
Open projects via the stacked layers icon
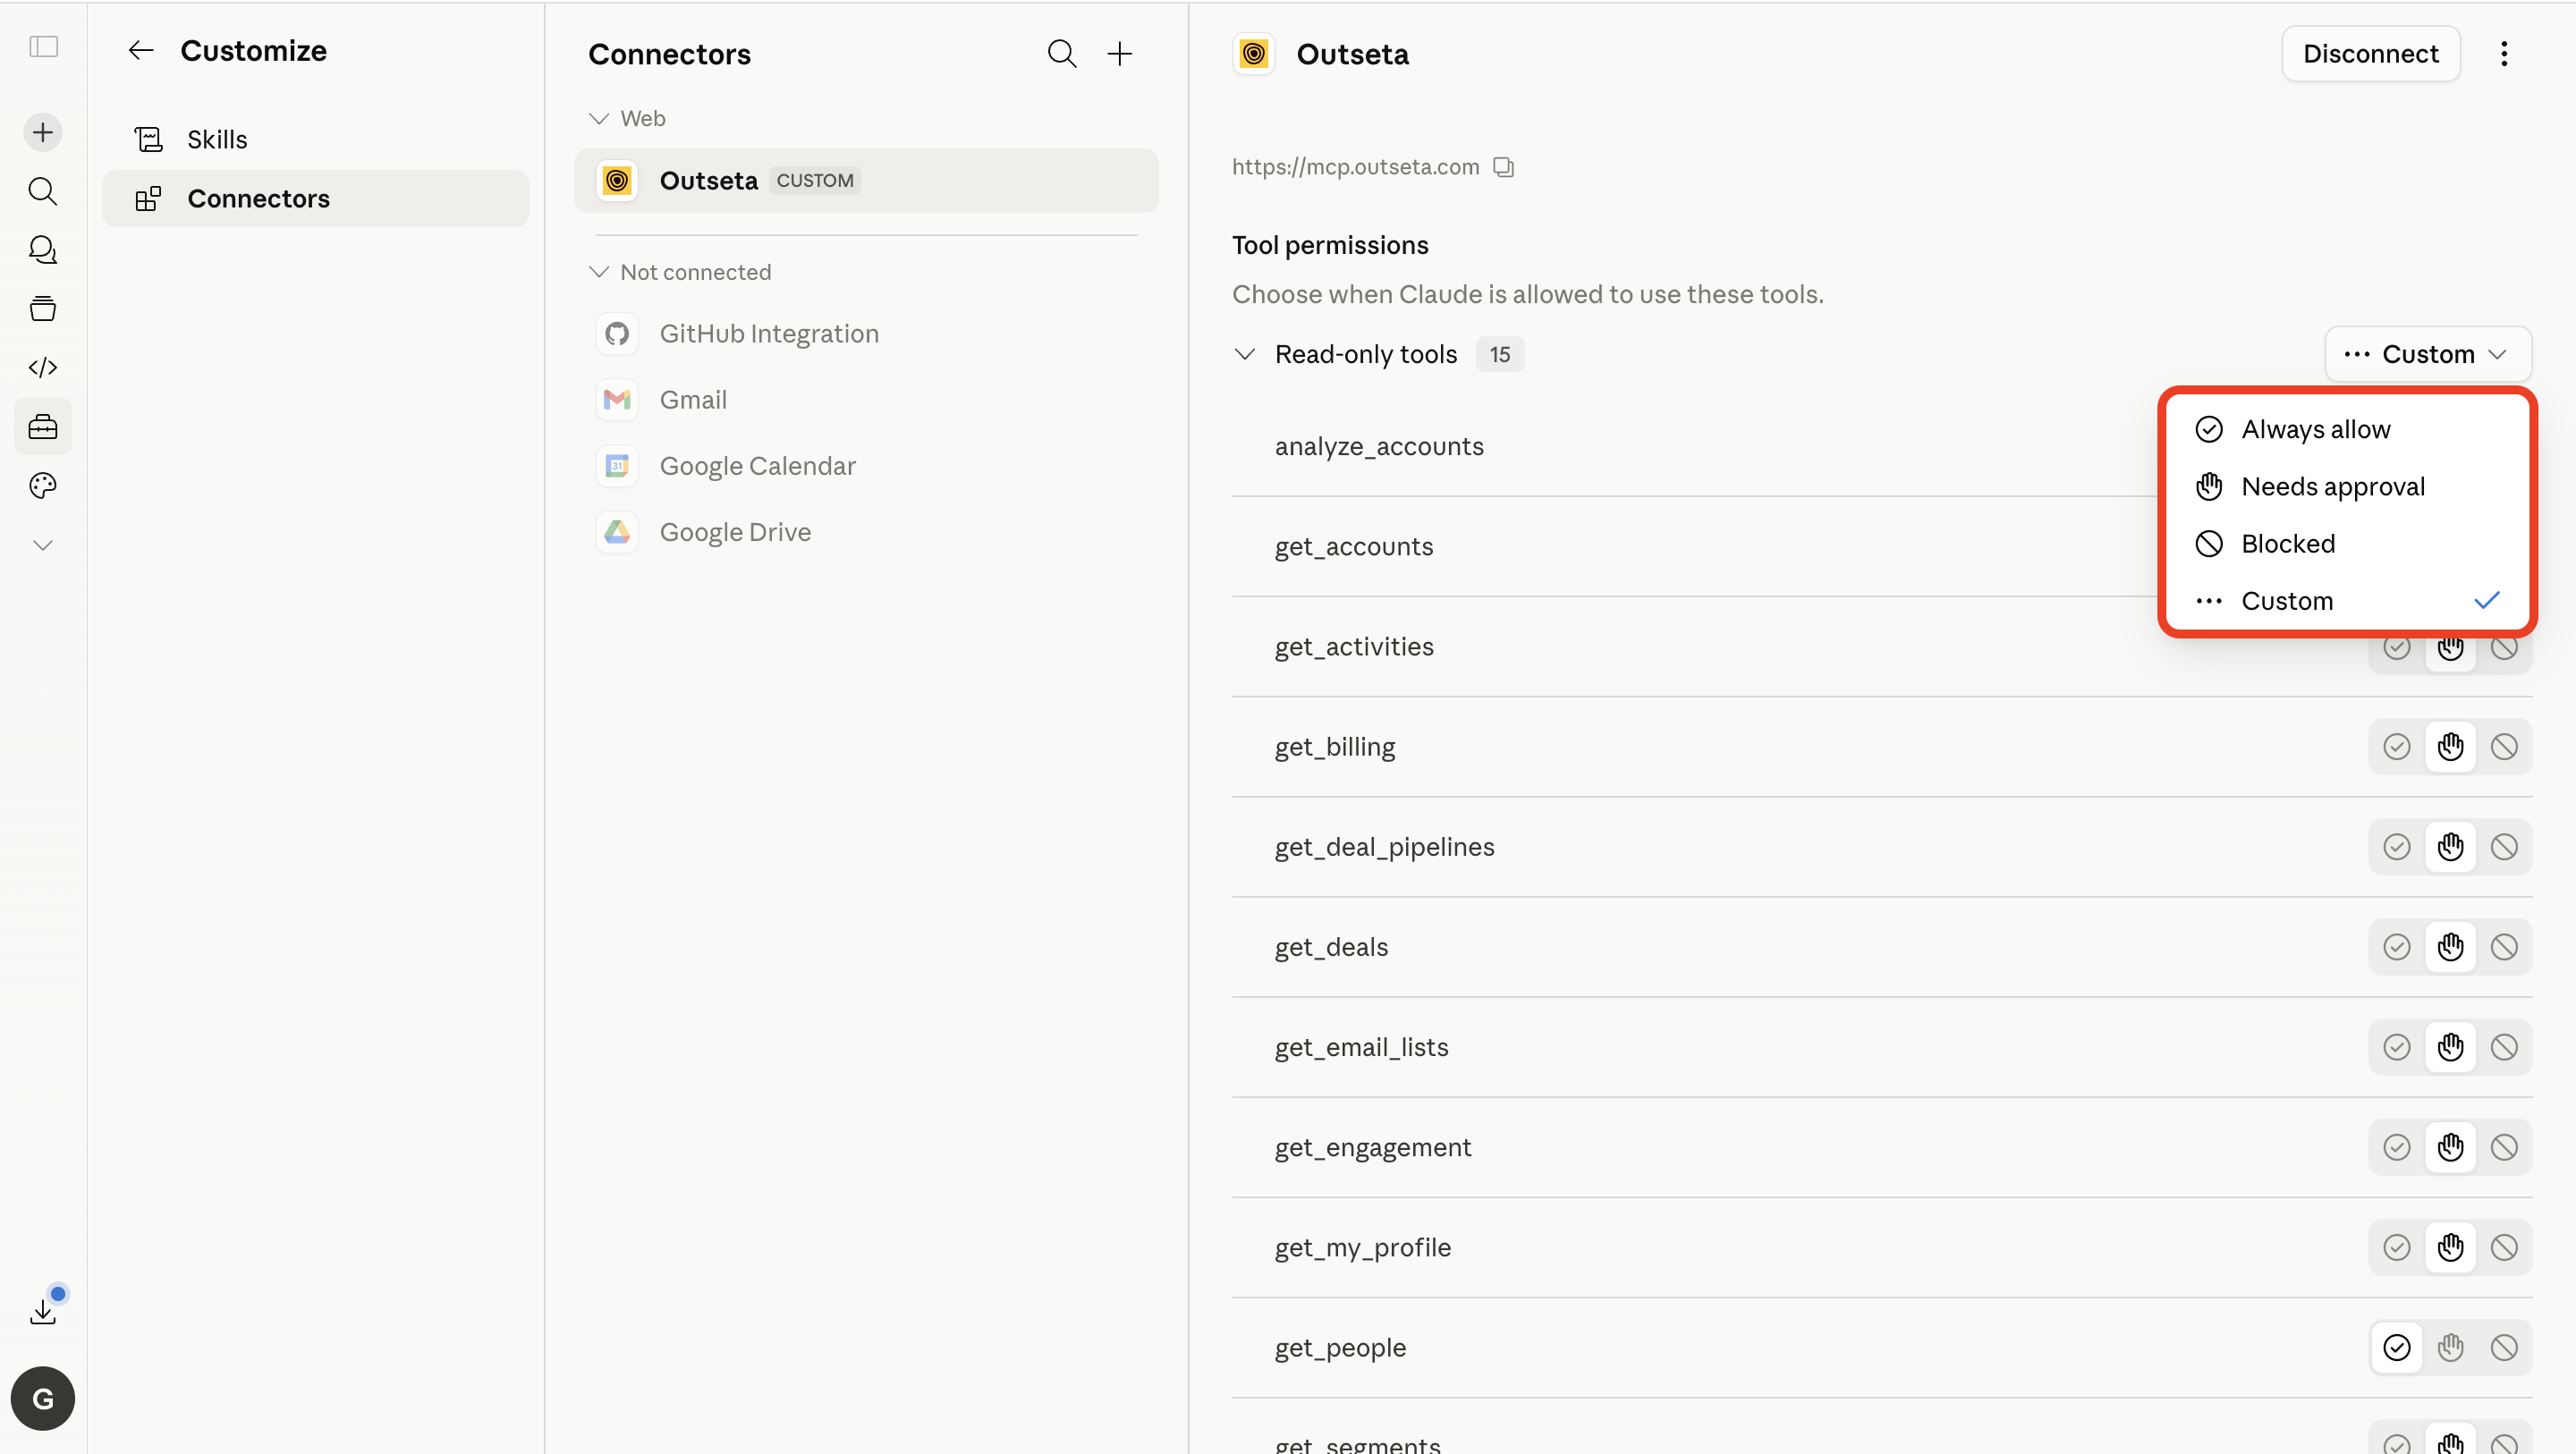coord(43,309)
